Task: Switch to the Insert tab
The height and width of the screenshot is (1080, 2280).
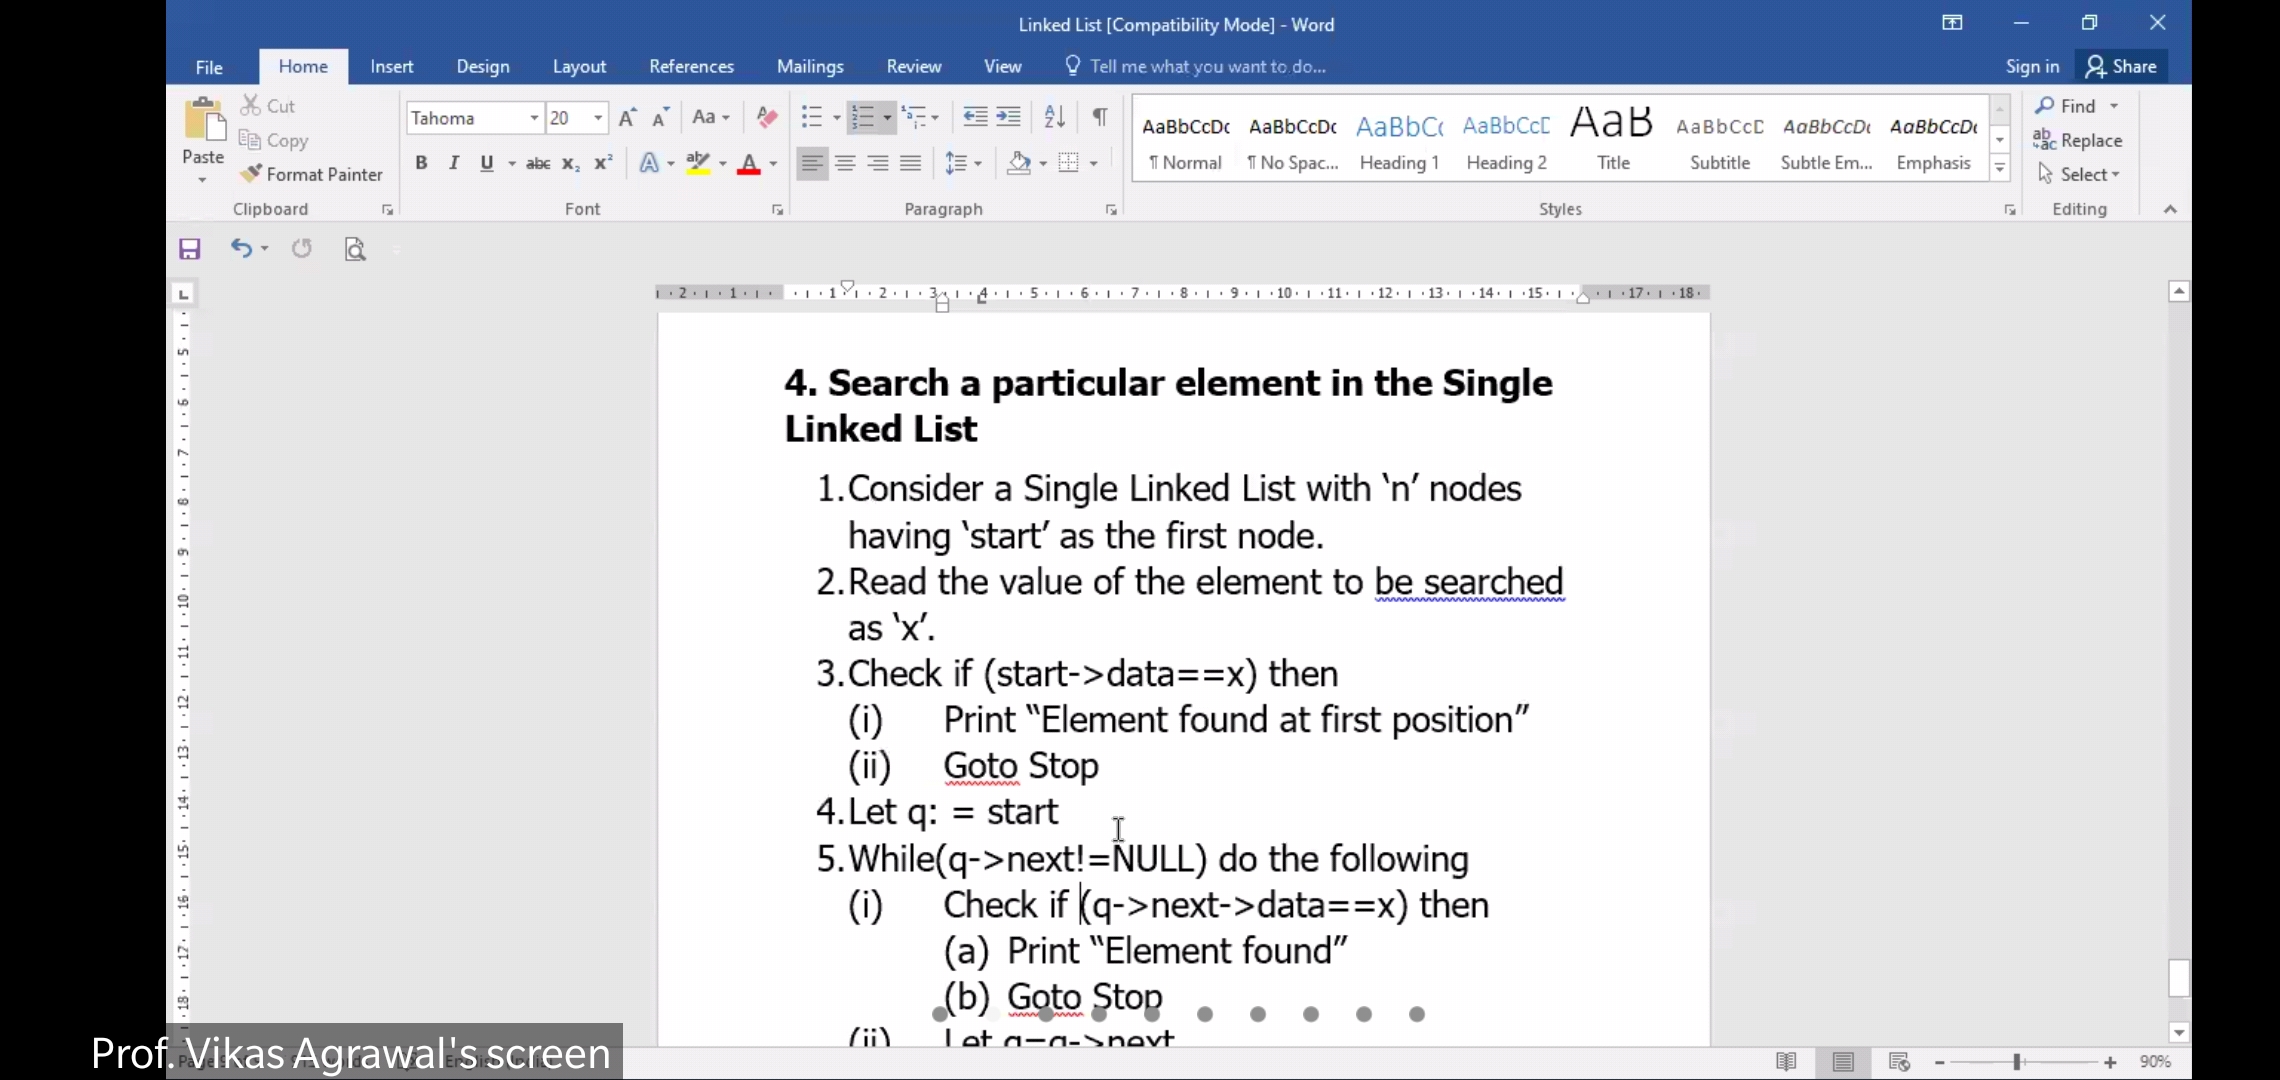Action: tap(391, 66)
